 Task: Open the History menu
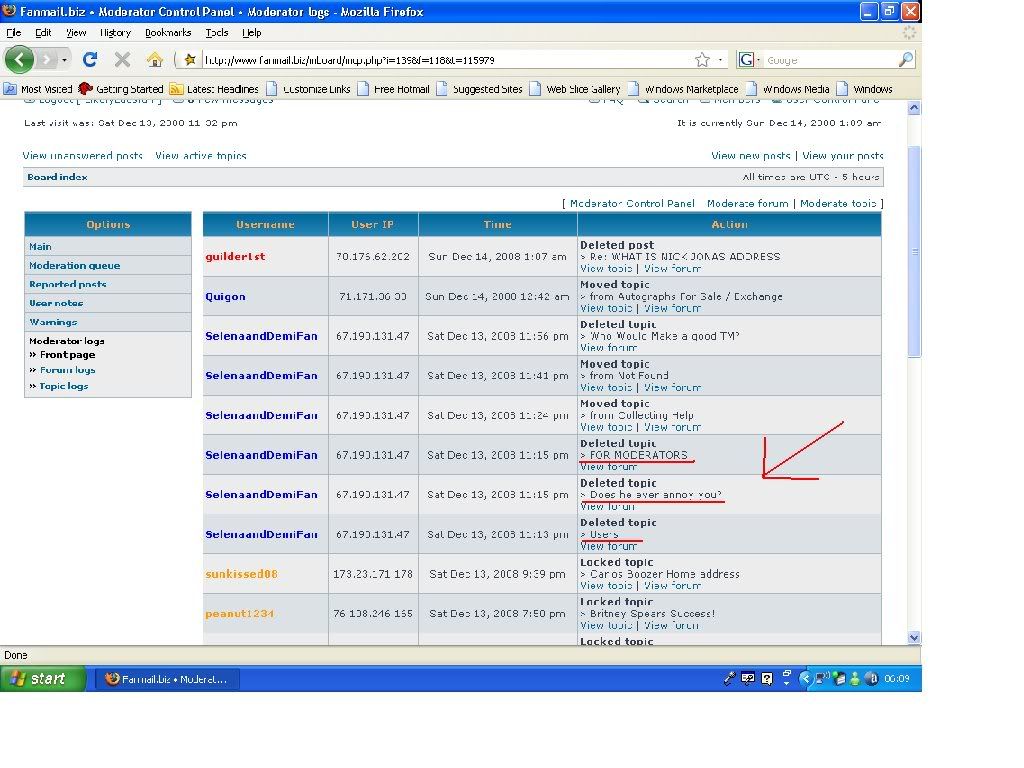(x=116, y=33)
